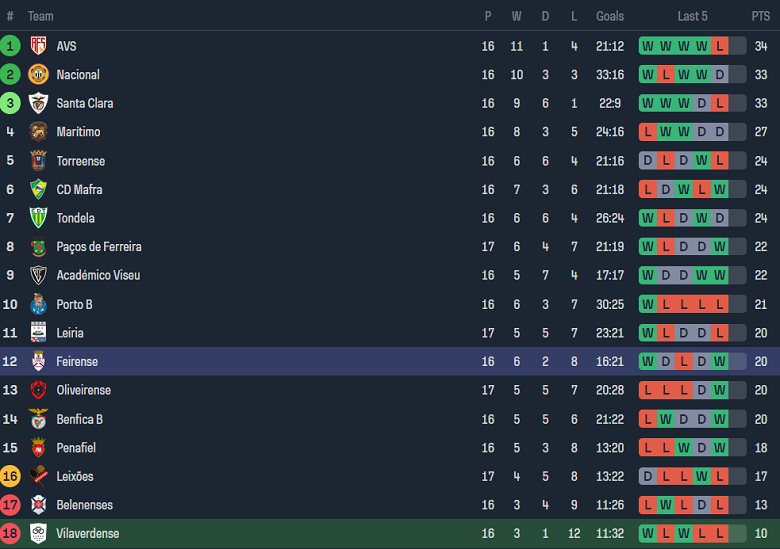Click the CD Mafra crest icon
780x549 pixels.
pos(38,190)
